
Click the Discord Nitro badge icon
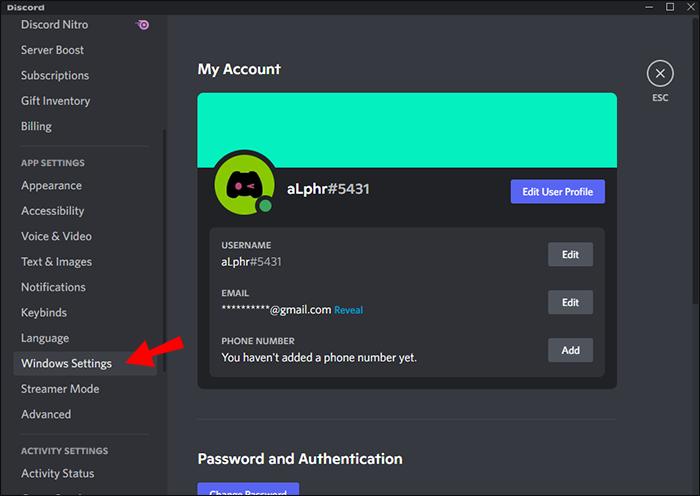144,25
